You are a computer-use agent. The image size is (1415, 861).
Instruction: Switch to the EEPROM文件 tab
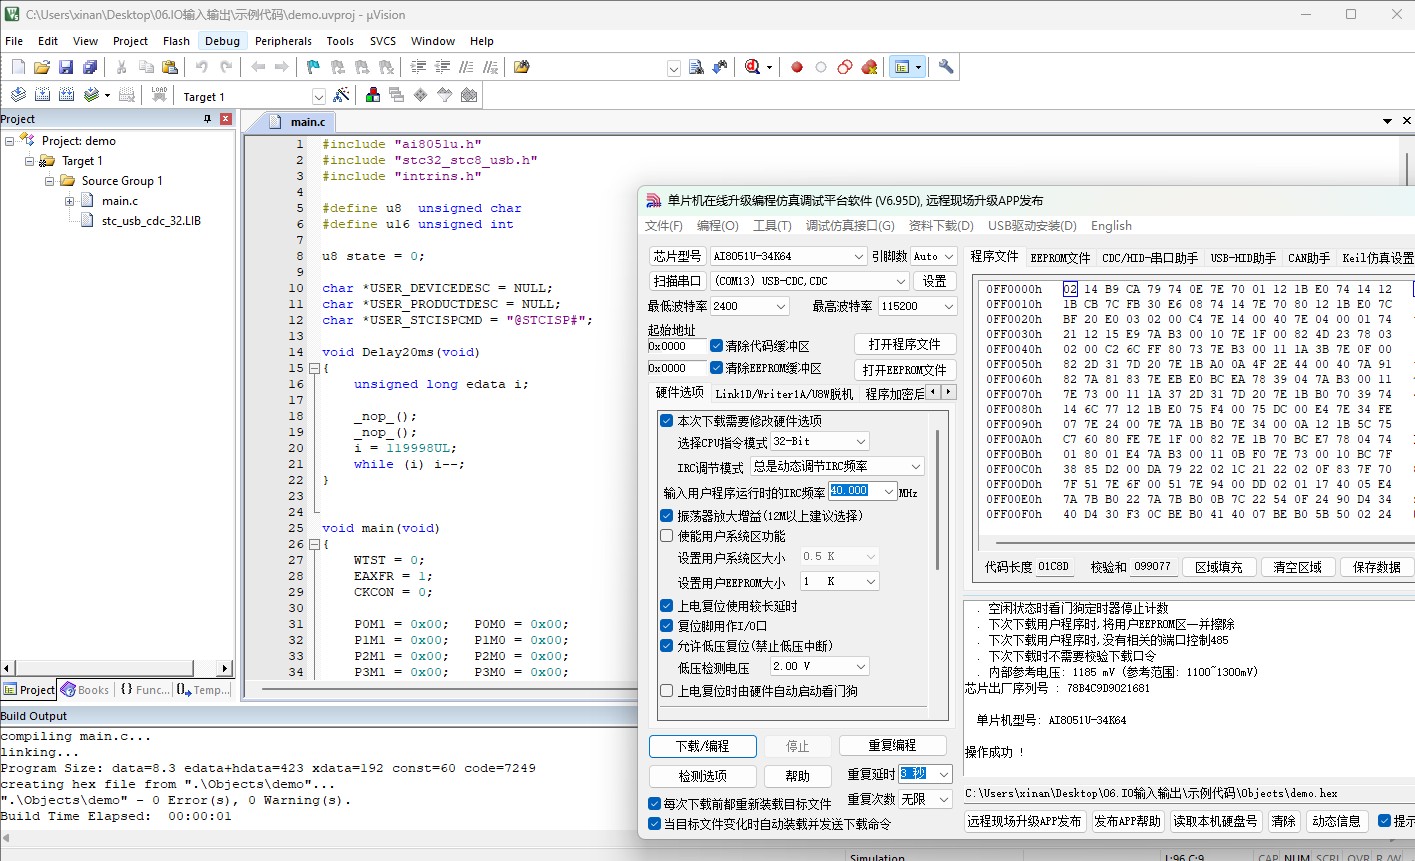point(1060,258)
